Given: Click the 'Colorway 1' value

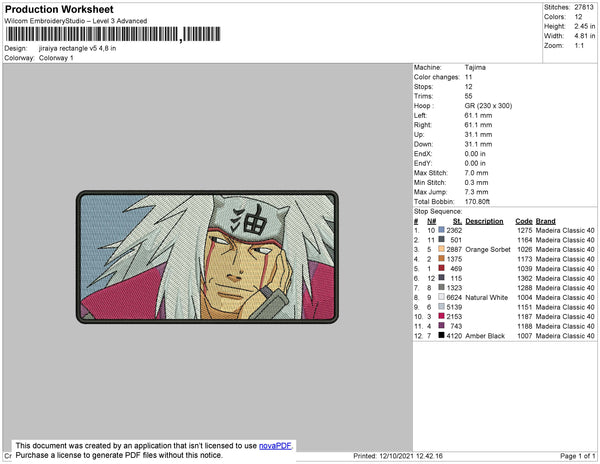Looking at the screenshot, I should [56, 58].
